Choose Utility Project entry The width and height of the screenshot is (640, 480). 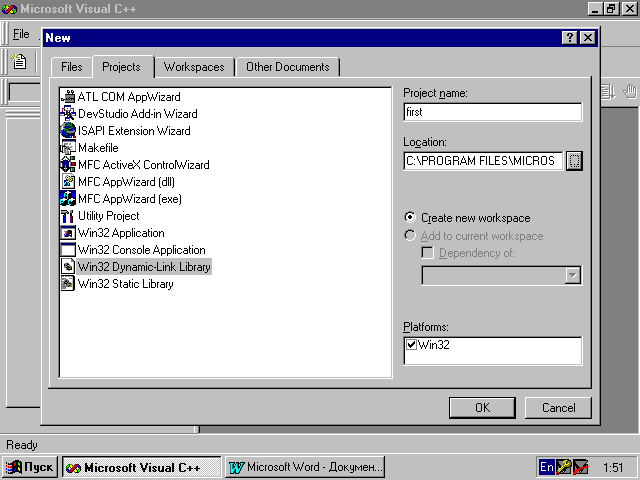click(109, 216)
